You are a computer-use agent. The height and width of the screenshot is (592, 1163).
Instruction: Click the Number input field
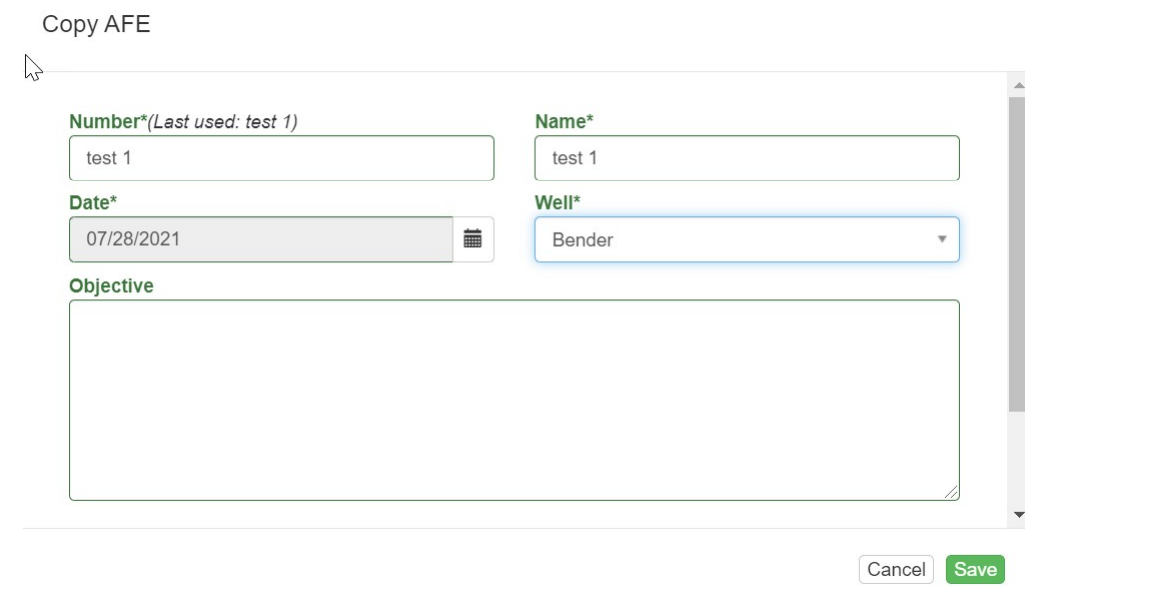click(x=281, y=158)
